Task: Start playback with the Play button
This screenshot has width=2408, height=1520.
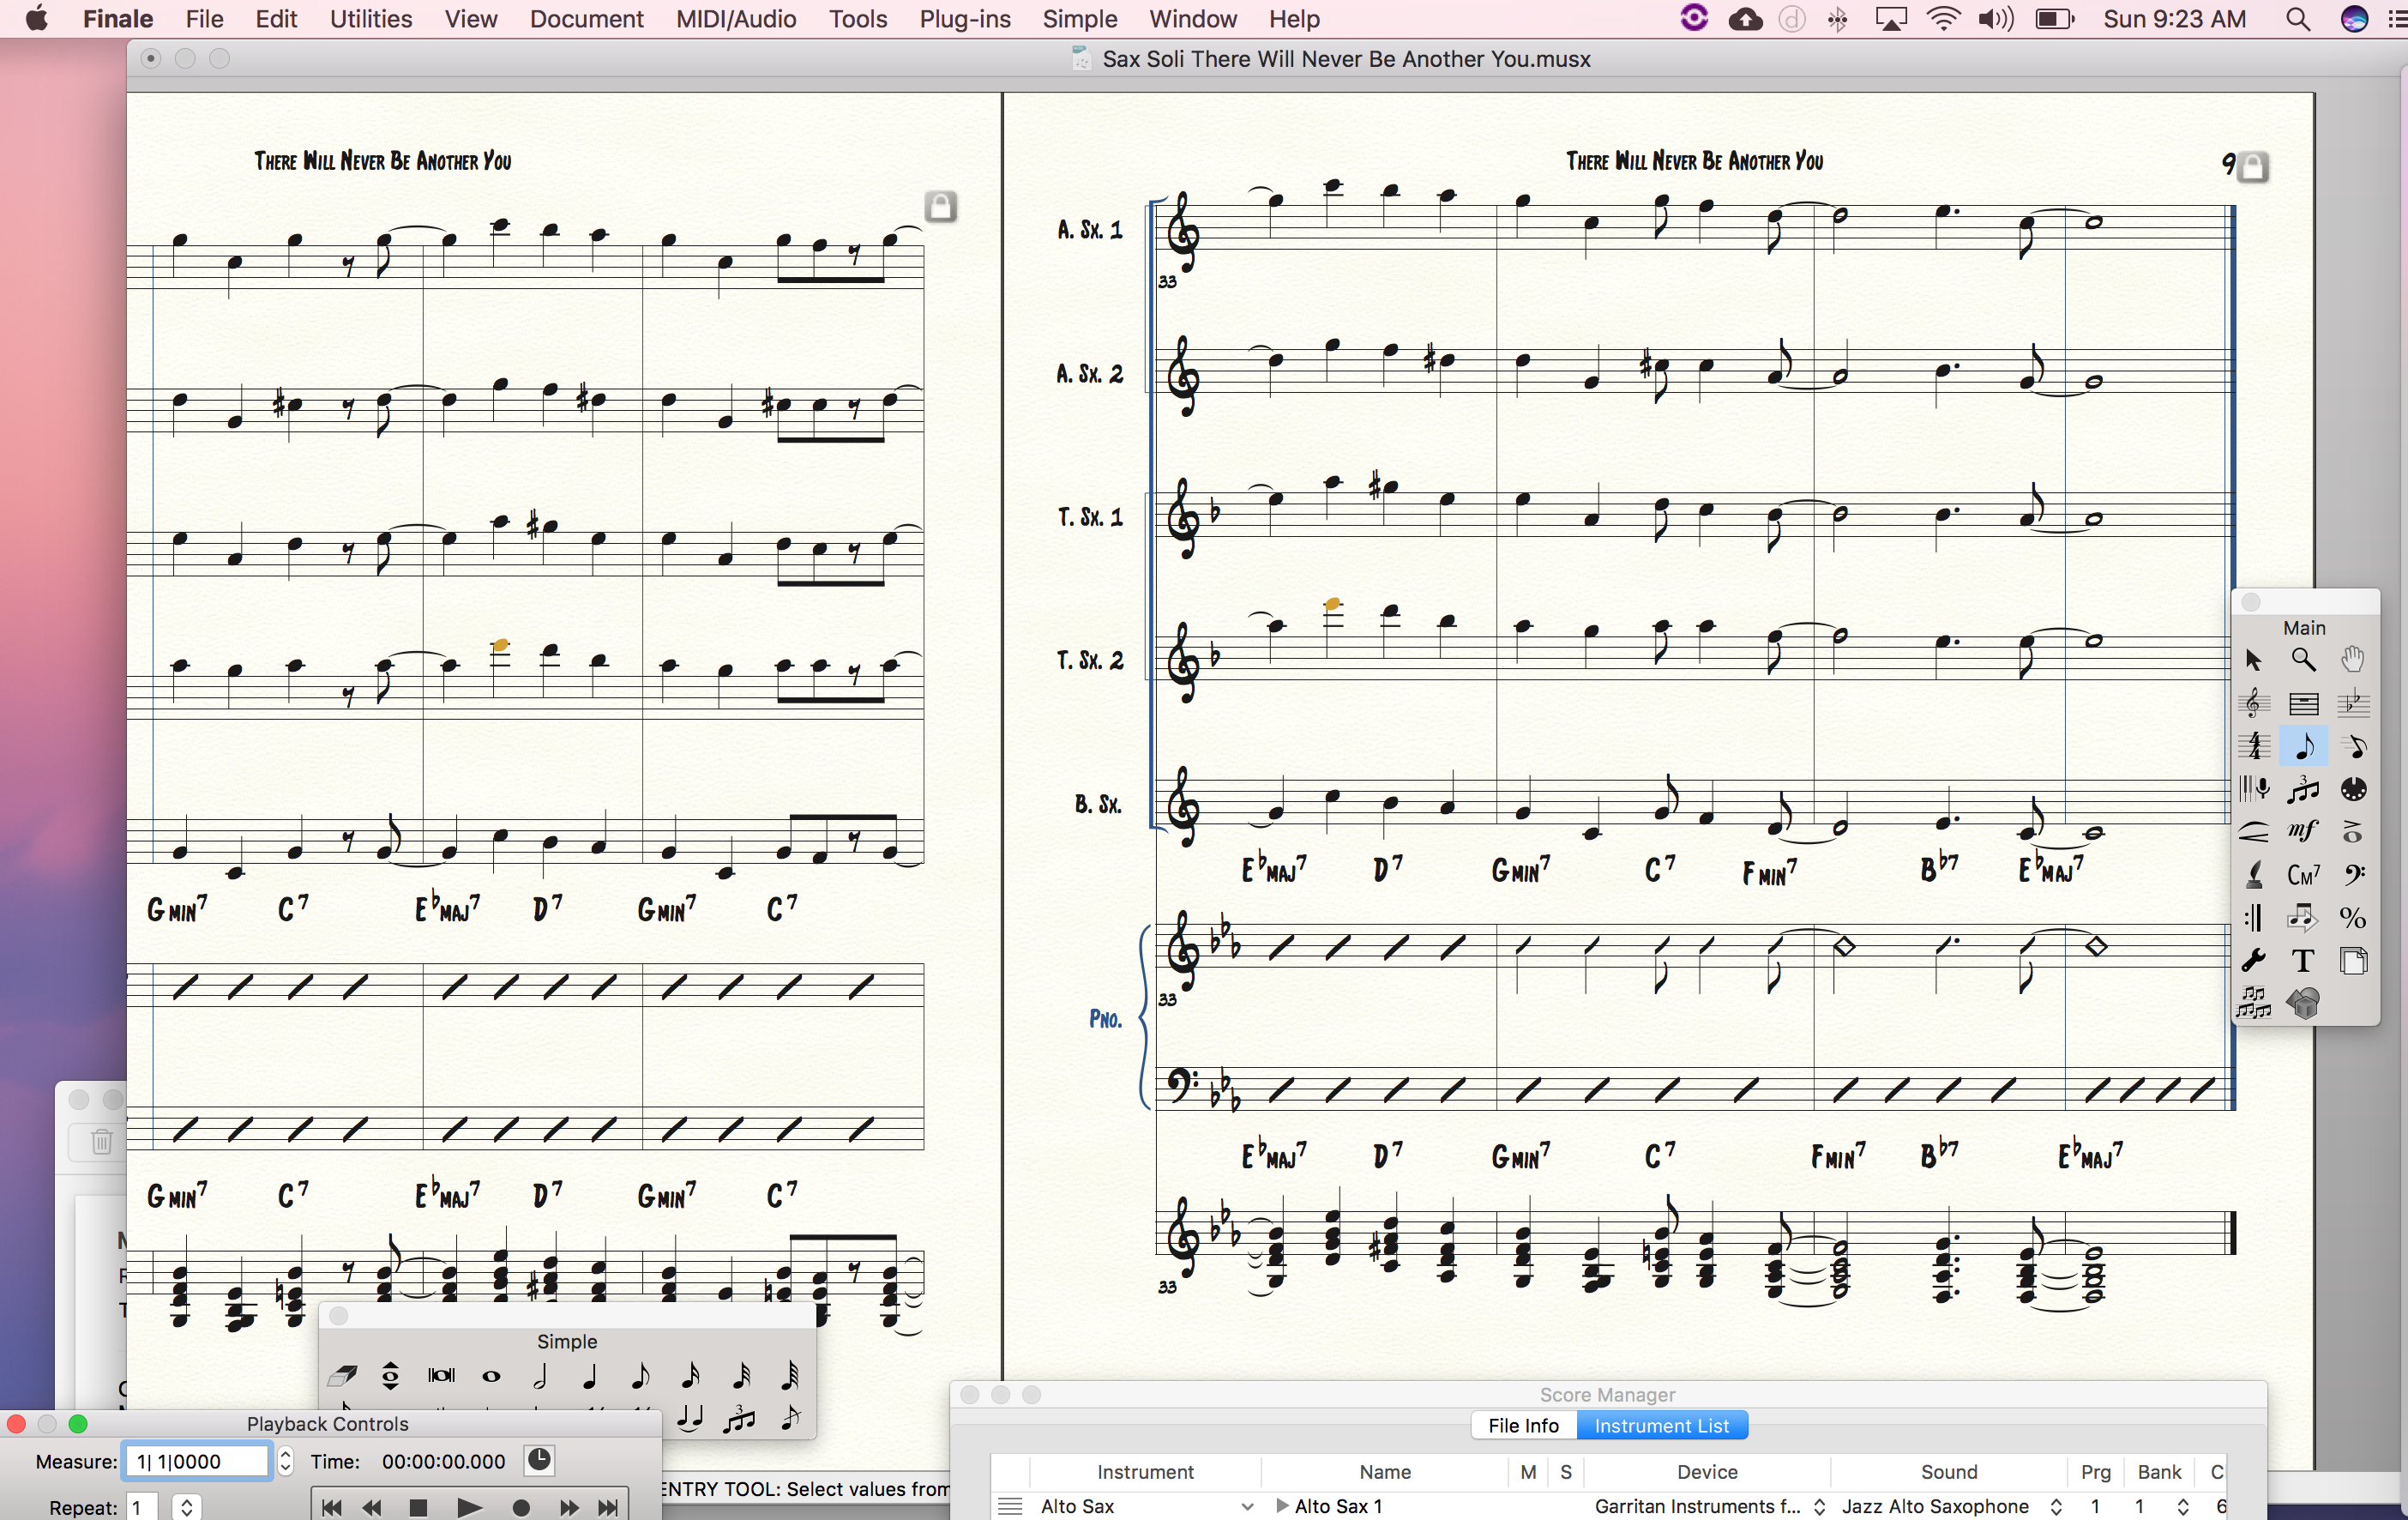Action: tap(468, 1507)
